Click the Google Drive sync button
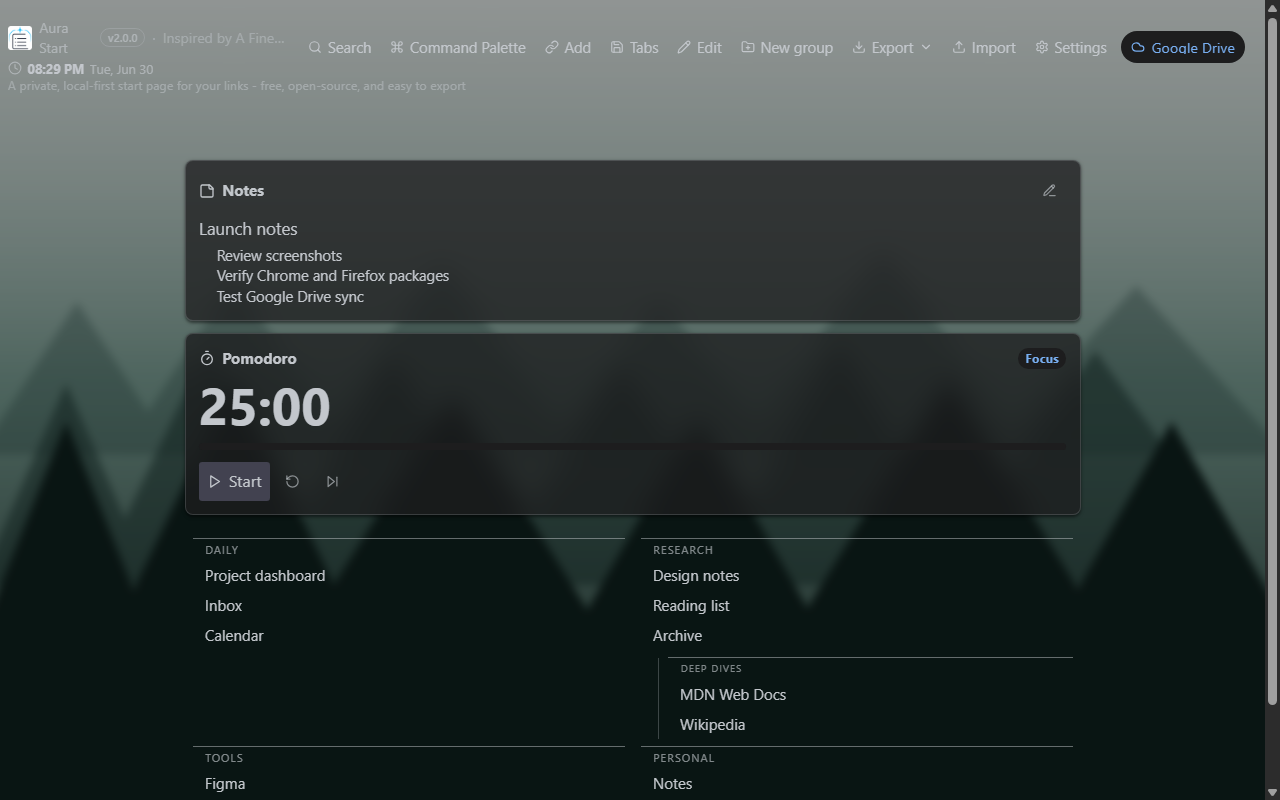The width and height of the screenshot is (1280, 800). (x=1183, y=47)
